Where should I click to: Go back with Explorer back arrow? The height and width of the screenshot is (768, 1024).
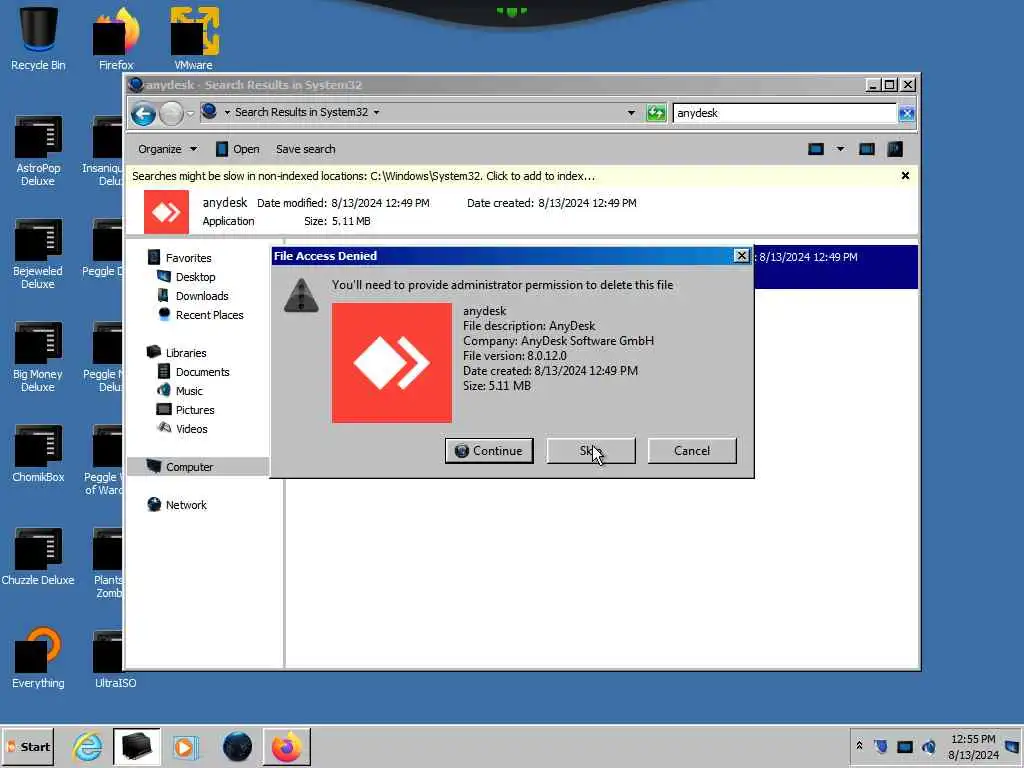pos(143,114)
